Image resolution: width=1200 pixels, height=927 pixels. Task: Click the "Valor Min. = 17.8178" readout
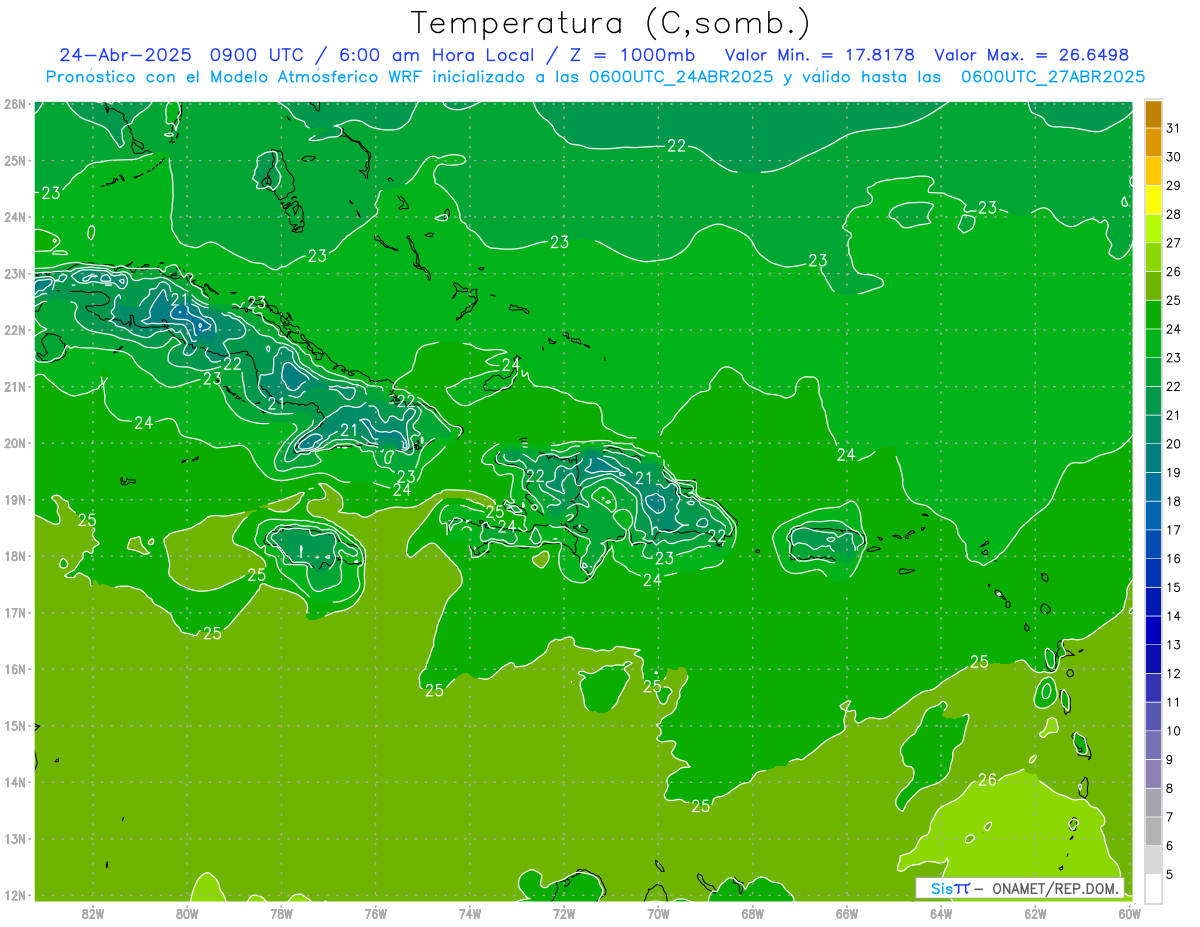pos(821,55)
